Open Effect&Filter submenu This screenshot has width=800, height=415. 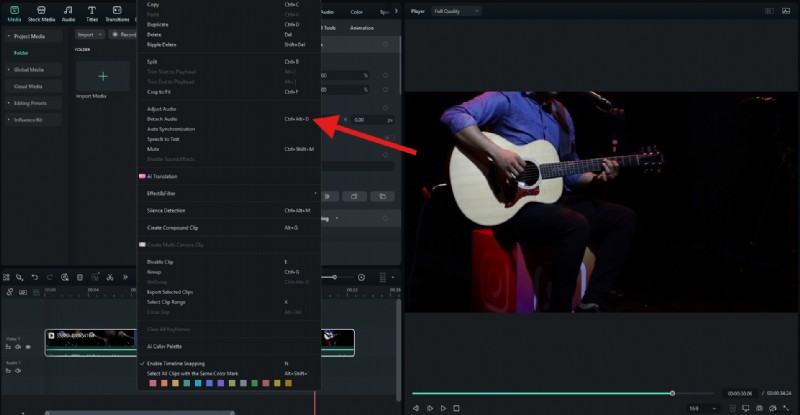(x=229, y=193)
